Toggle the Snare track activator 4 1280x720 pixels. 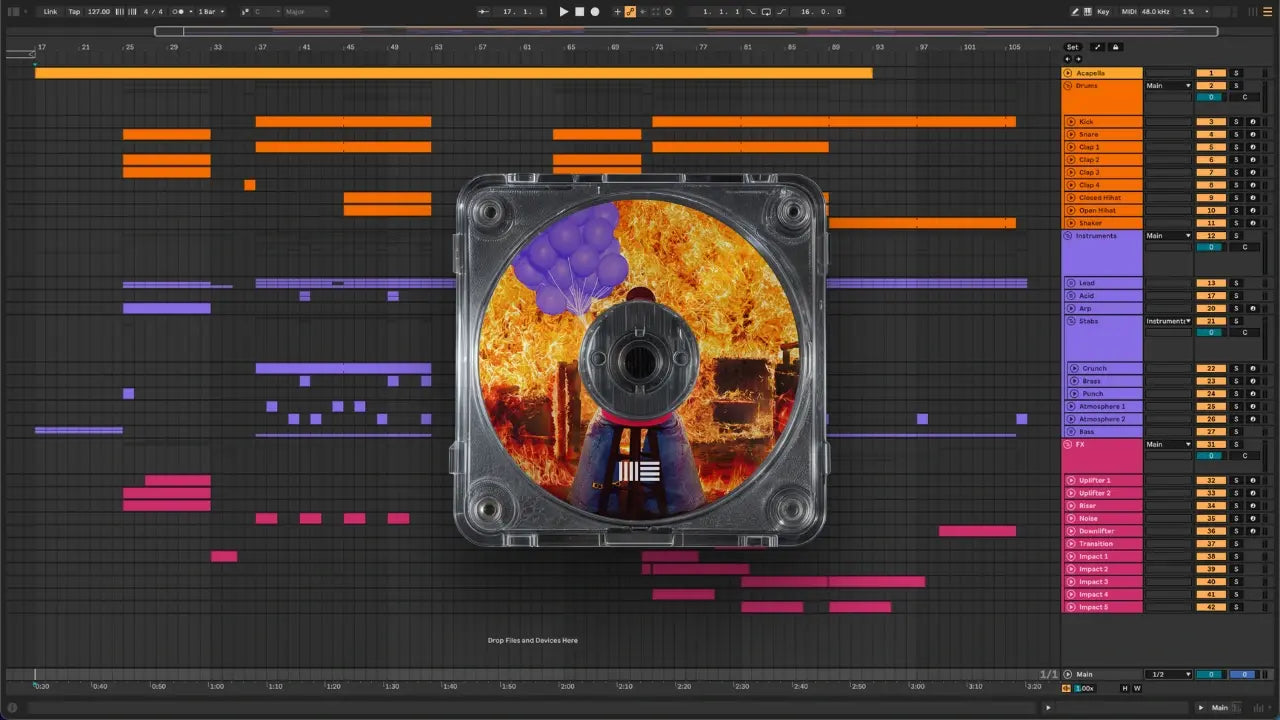click(1210, 134)
